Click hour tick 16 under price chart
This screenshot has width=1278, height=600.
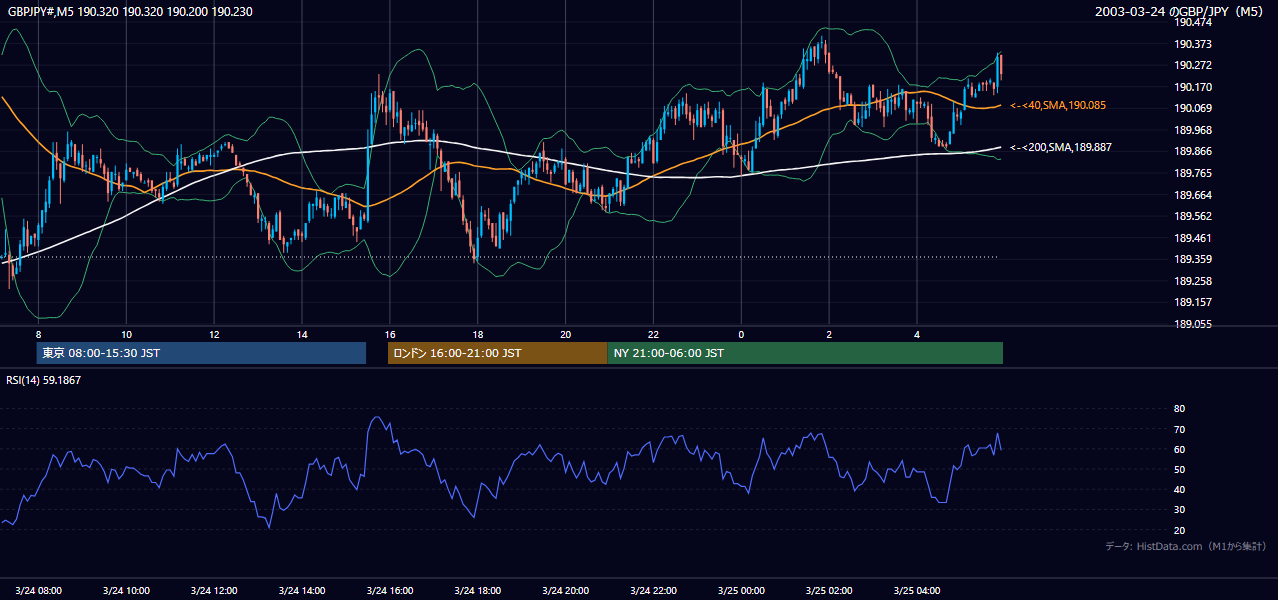(390, 334)
